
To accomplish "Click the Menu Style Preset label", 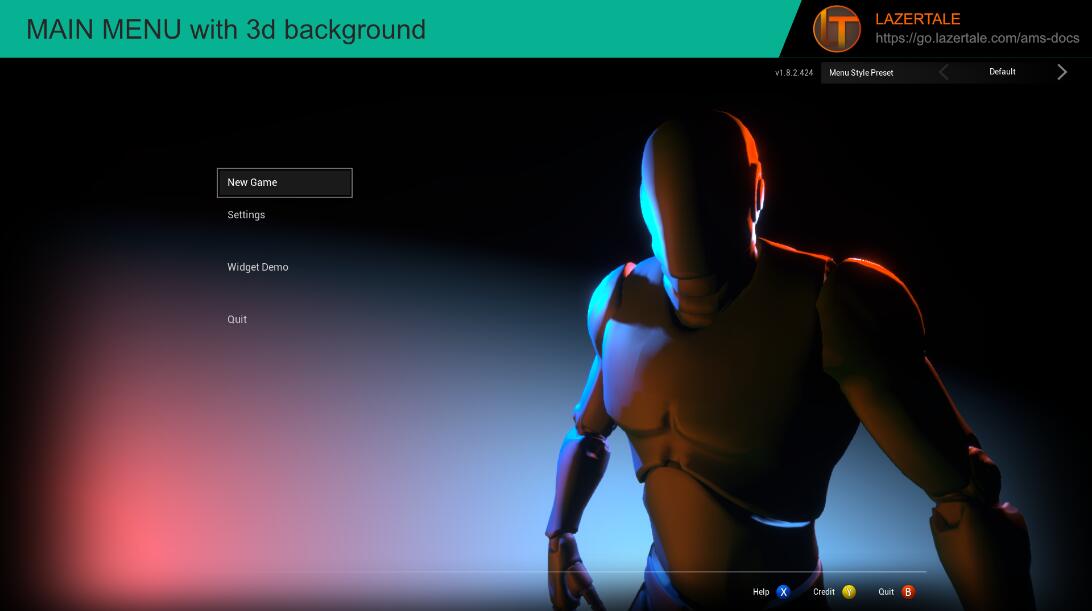I will coord(861,73).
